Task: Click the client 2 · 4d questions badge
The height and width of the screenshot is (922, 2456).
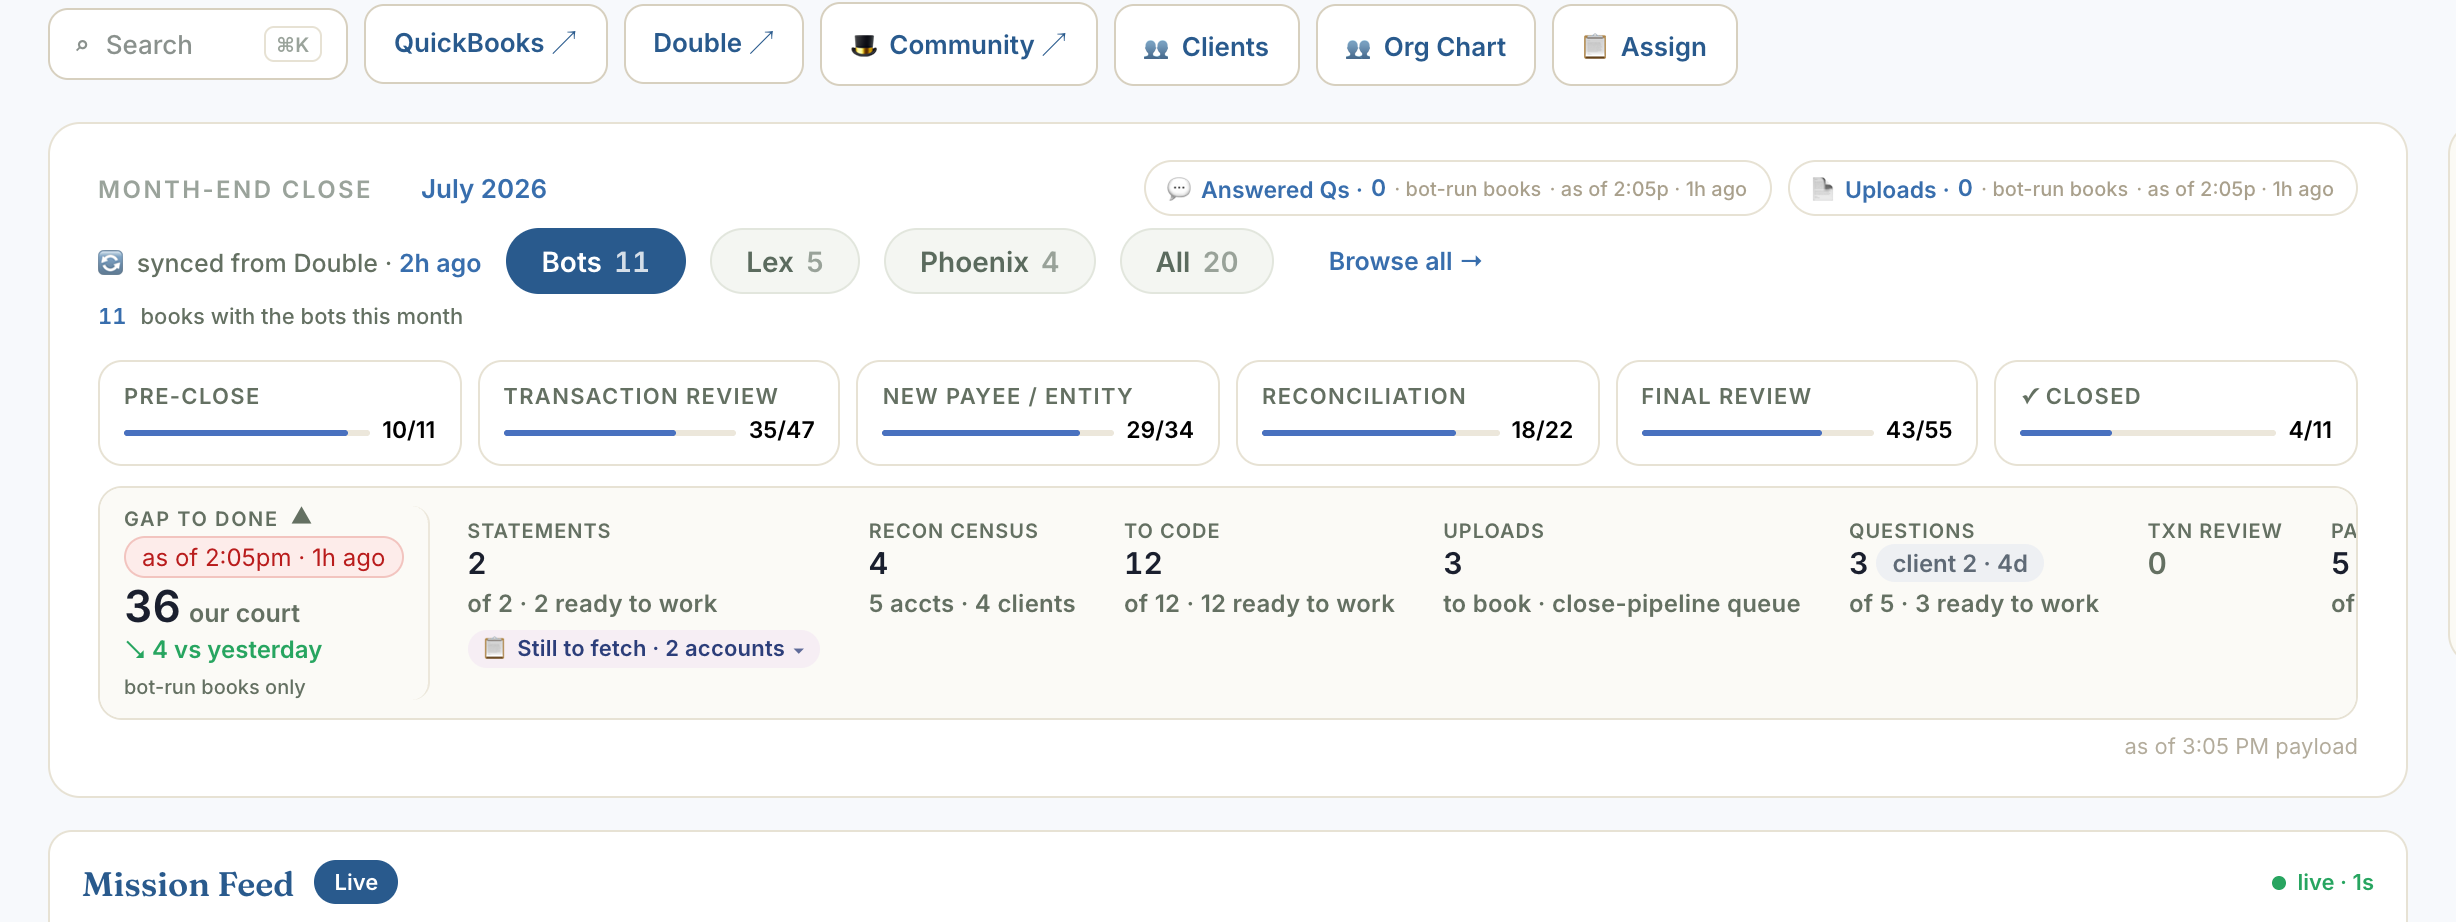Action: click(x=1960, y=563)
